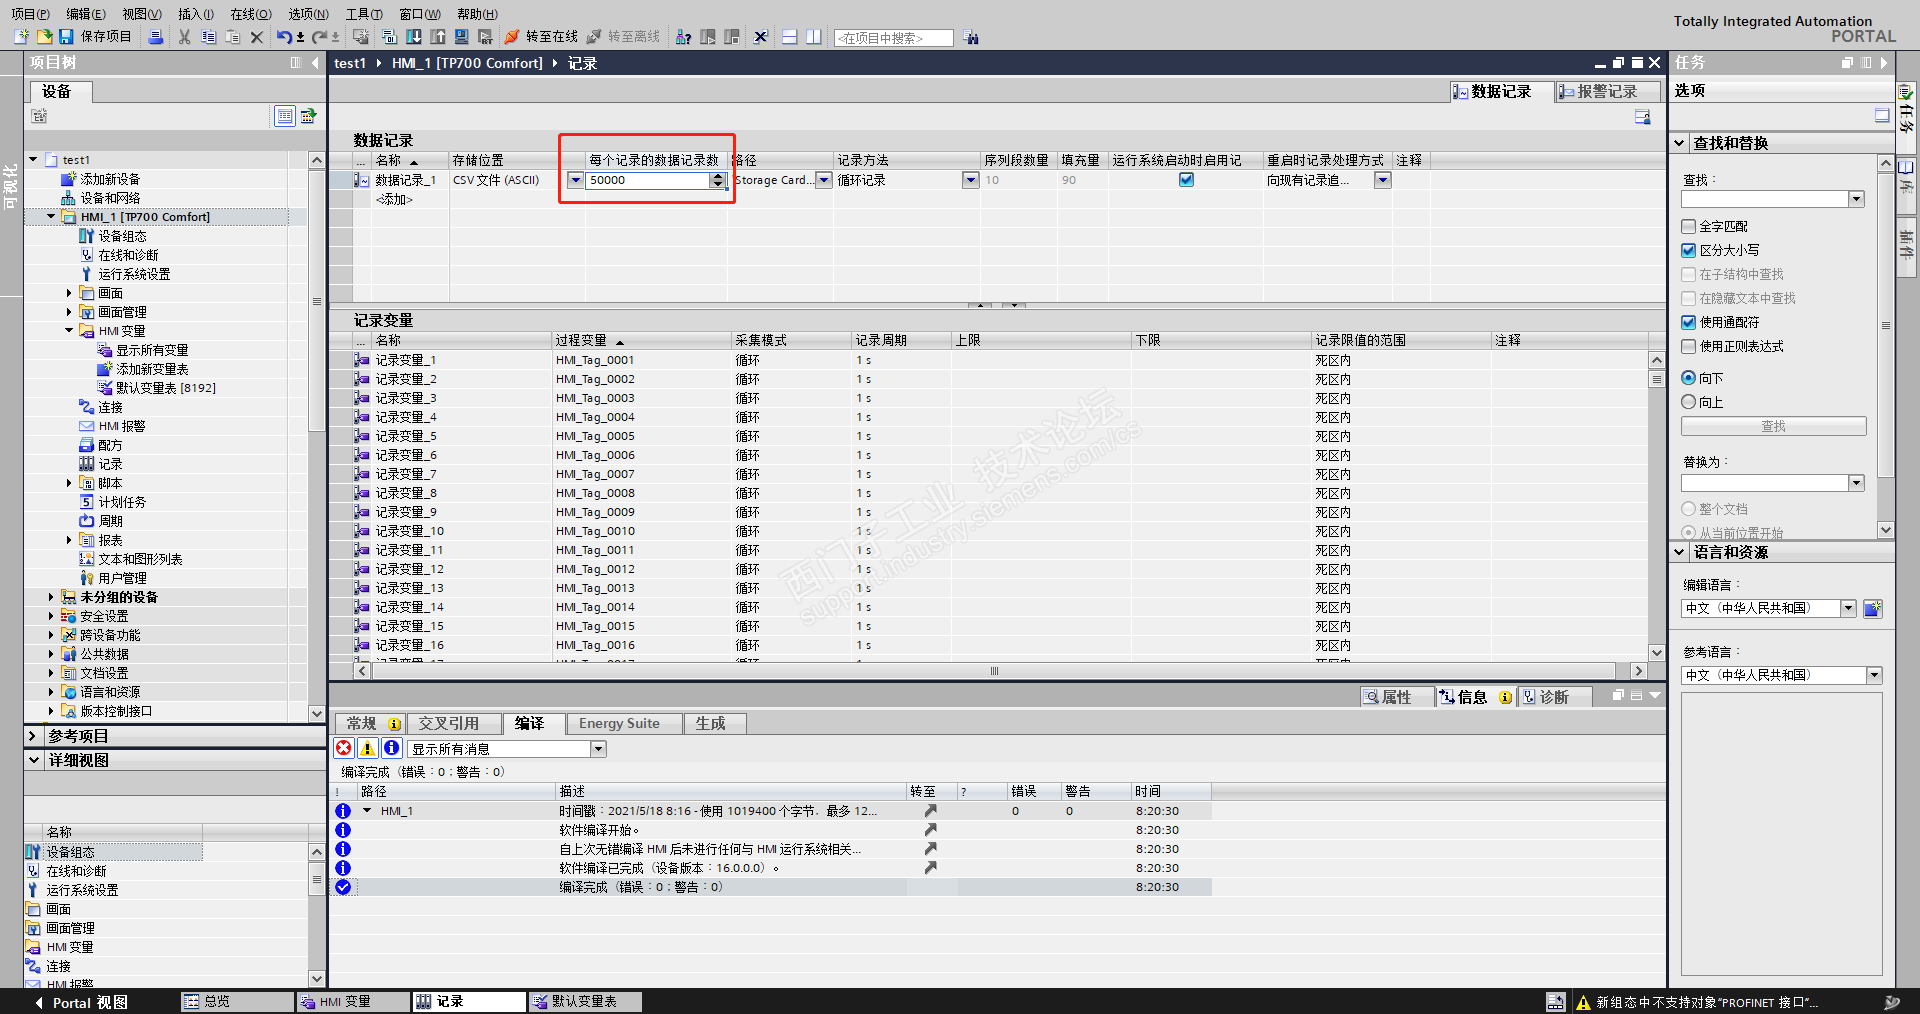The height and width of the screenshot is (1014, 1920).
Task: Click the column settings icon above data logs
Action: pyautogui.click(x=1642, y=117)
